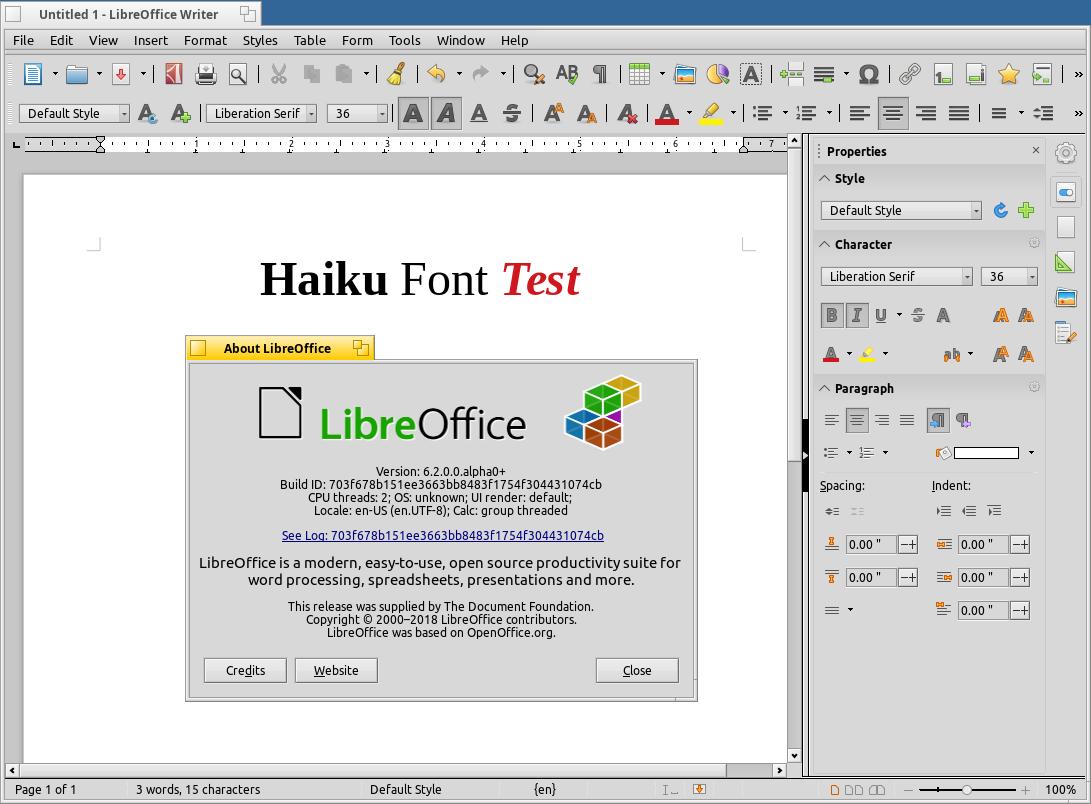This screenshot has height=804, width=1091.
Task: Click the Cut scissors icon
Action: [279, 74]
